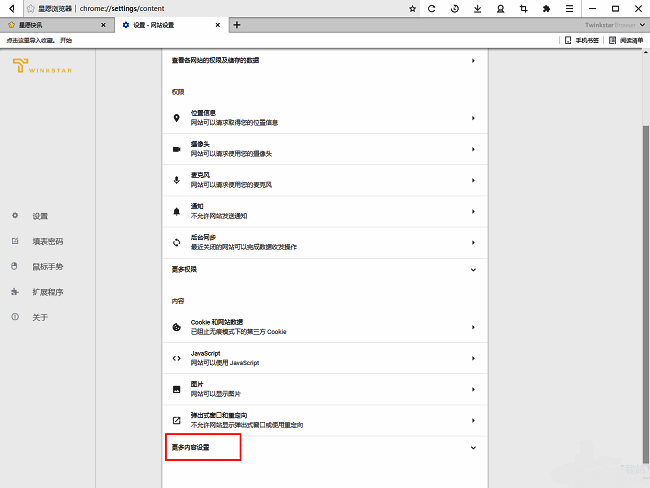Reload the page with refresh icon

tap(432, 8)
